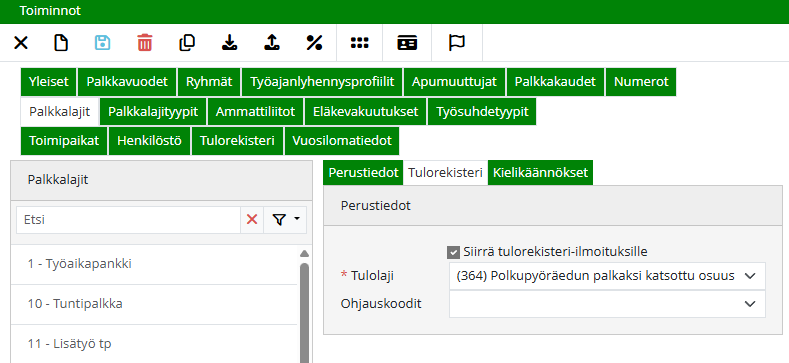The image size is (789, 363).
Task: Open Apumuuttujat tab
Action: tap(454, 82)
